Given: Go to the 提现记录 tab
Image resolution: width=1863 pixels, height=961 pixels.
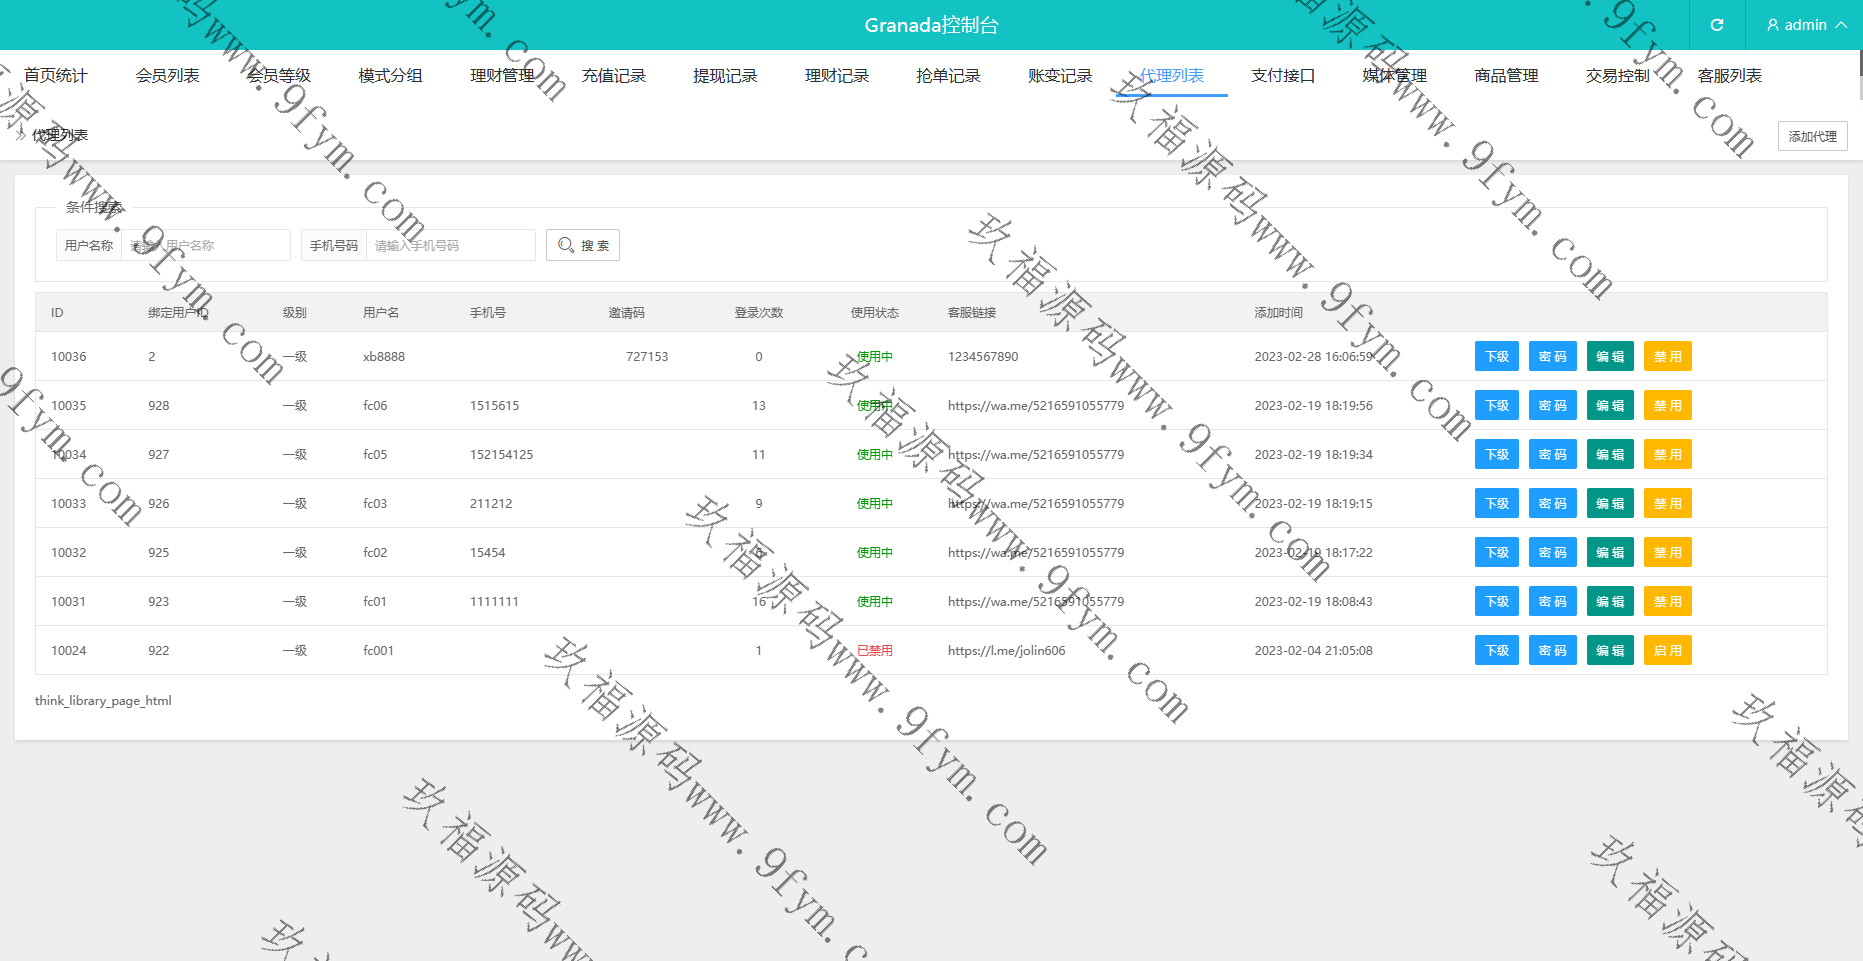Looking at the screenshot, I should coord(725,76).
